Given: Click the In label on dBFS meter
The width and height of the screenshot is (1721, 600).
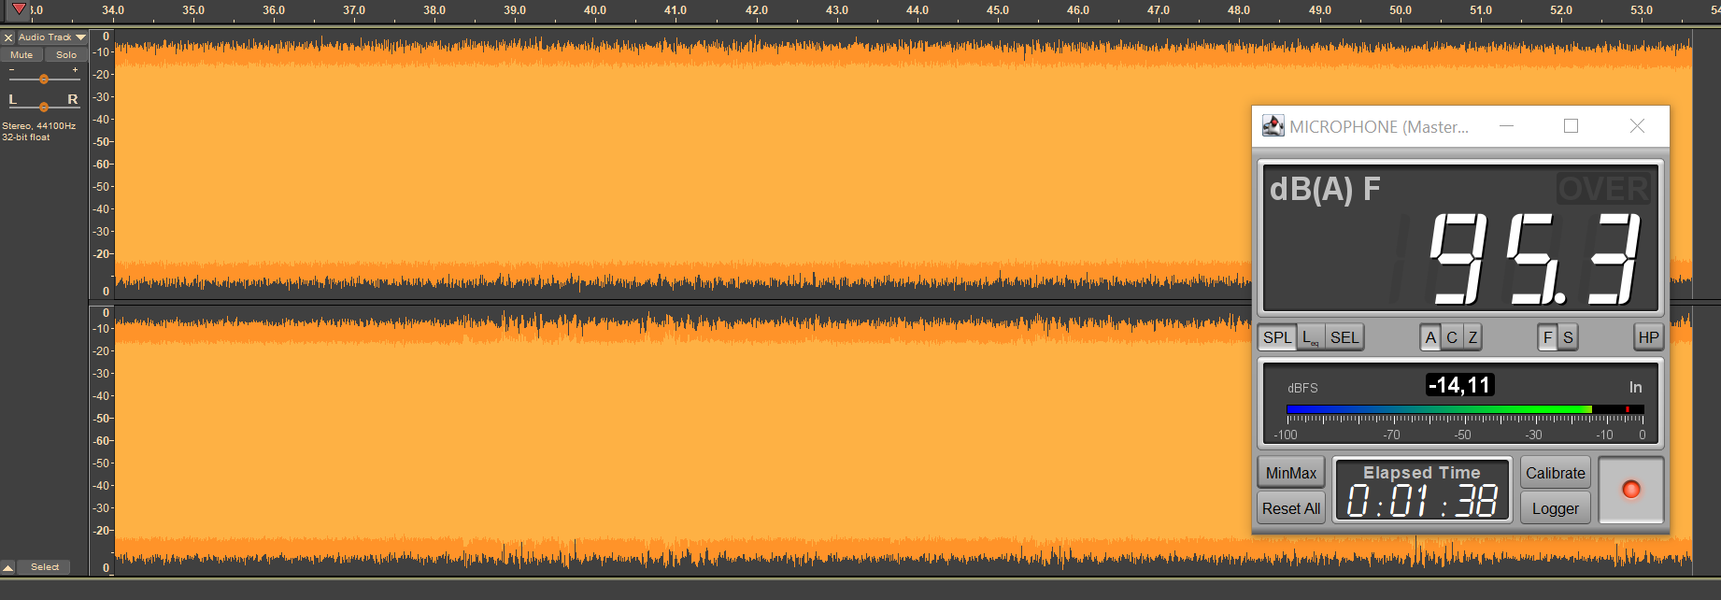Looking at the screenshot, I should pyautogui.click(x=1635, y=387).
